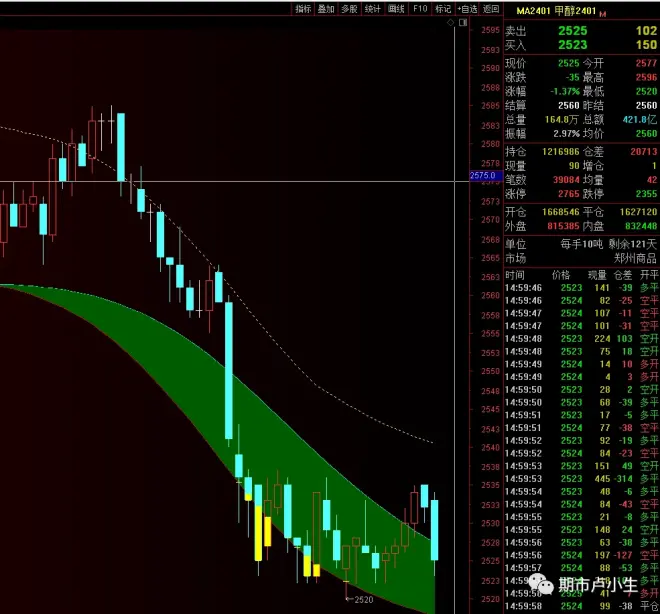Screen dimensions: 660x614
Task: Open the 统计 statistics toolbar button
Action: [372, 8]
